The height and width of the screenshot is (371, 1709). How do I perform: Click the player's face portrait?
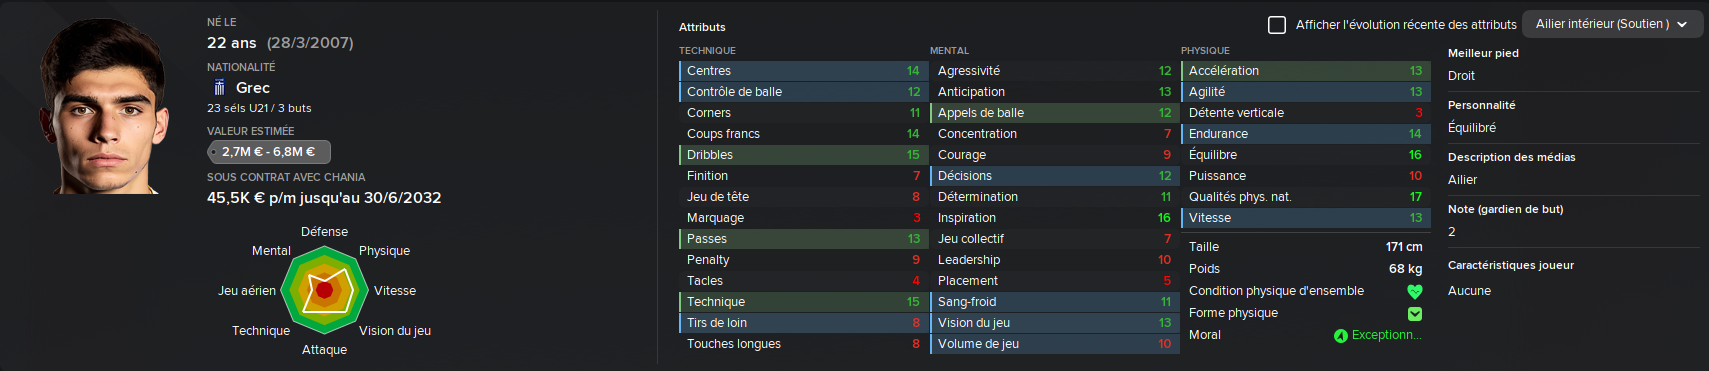pyautogui.click(x=101, y=106)
